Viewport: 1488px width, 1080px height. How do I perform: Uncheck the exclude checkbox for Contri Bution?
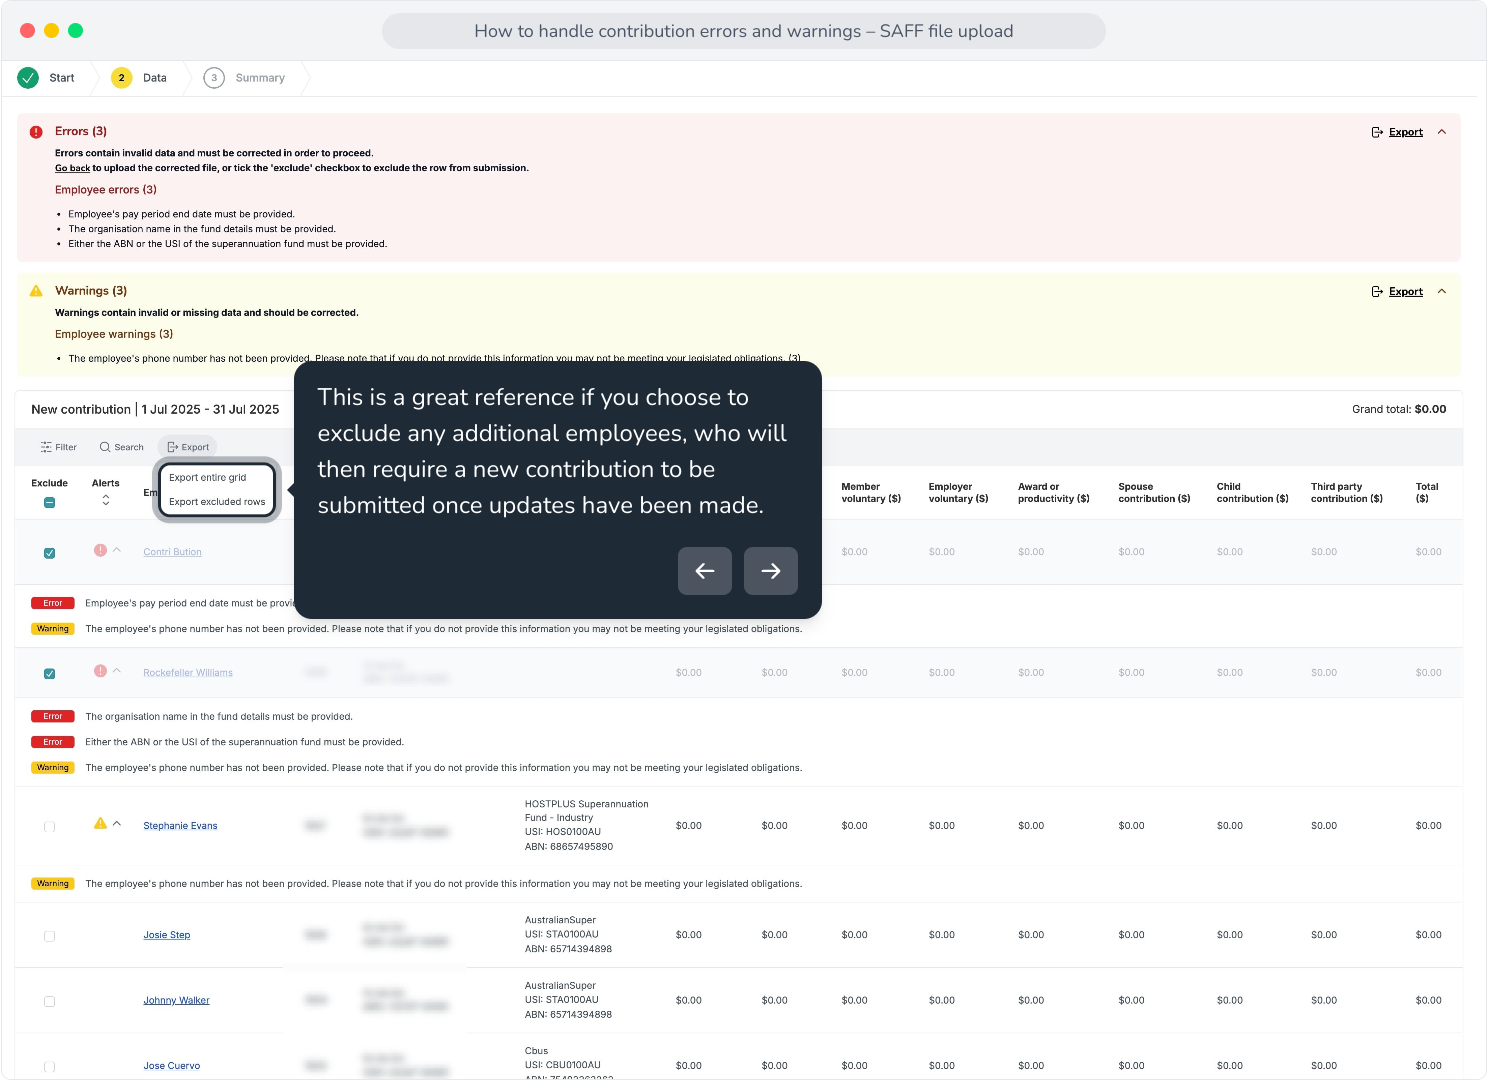[x=49, y=553]
